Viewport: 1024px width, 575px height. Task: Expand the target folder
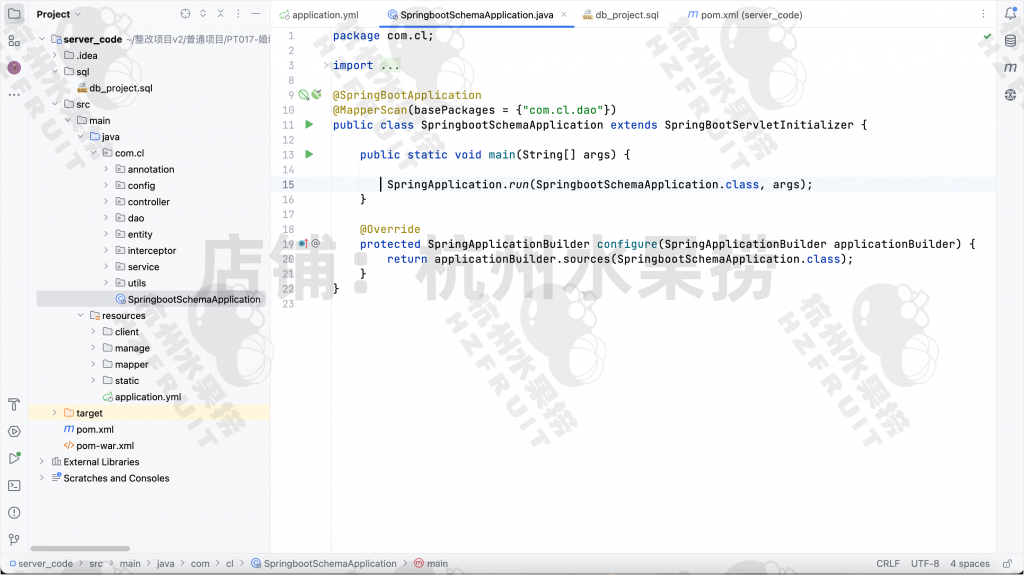click(x=55, y=413)
